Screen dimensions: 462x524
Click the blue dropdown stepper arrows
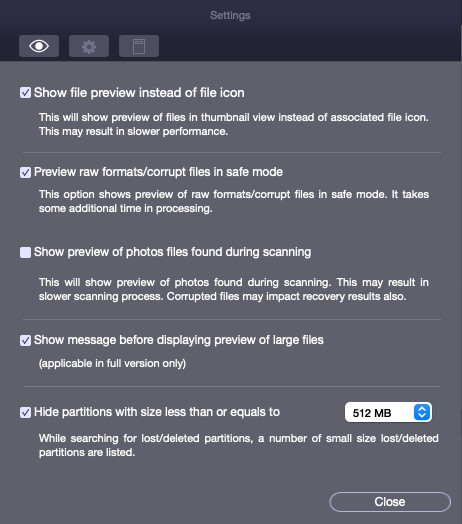pos(422,412)
